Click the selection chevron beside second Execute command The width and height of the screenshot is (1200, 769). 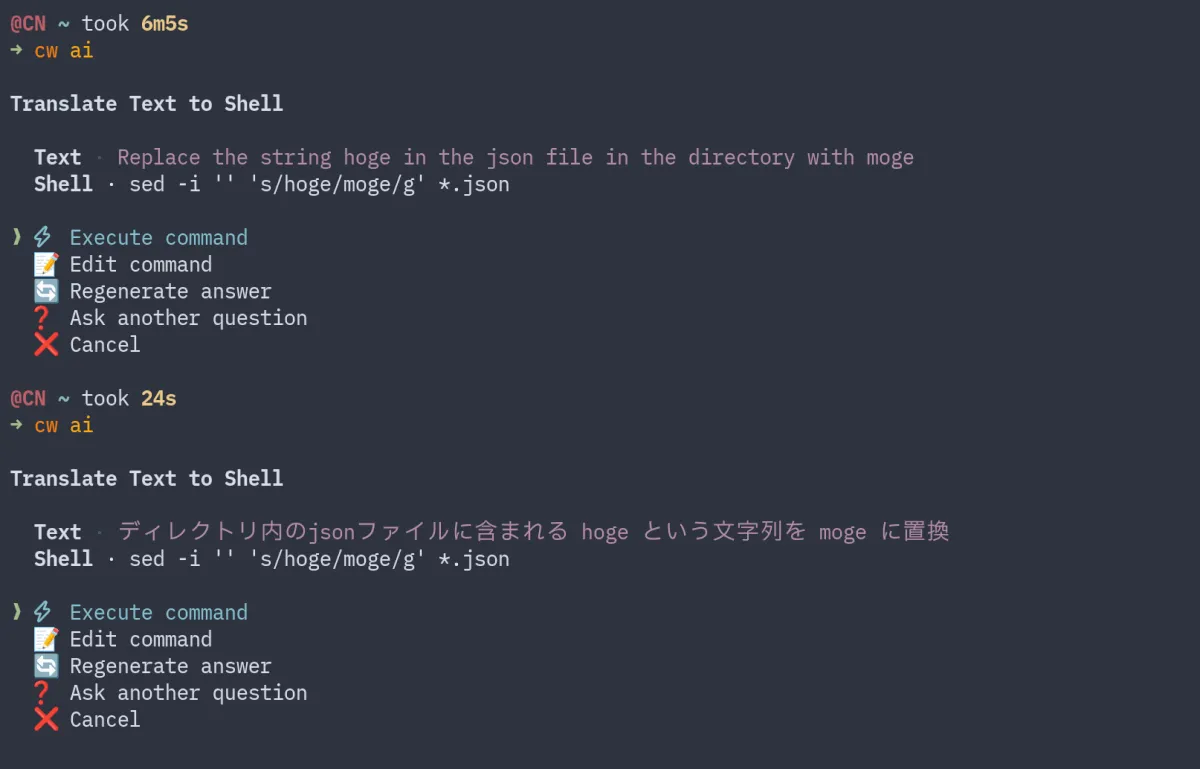click(16, 612)
